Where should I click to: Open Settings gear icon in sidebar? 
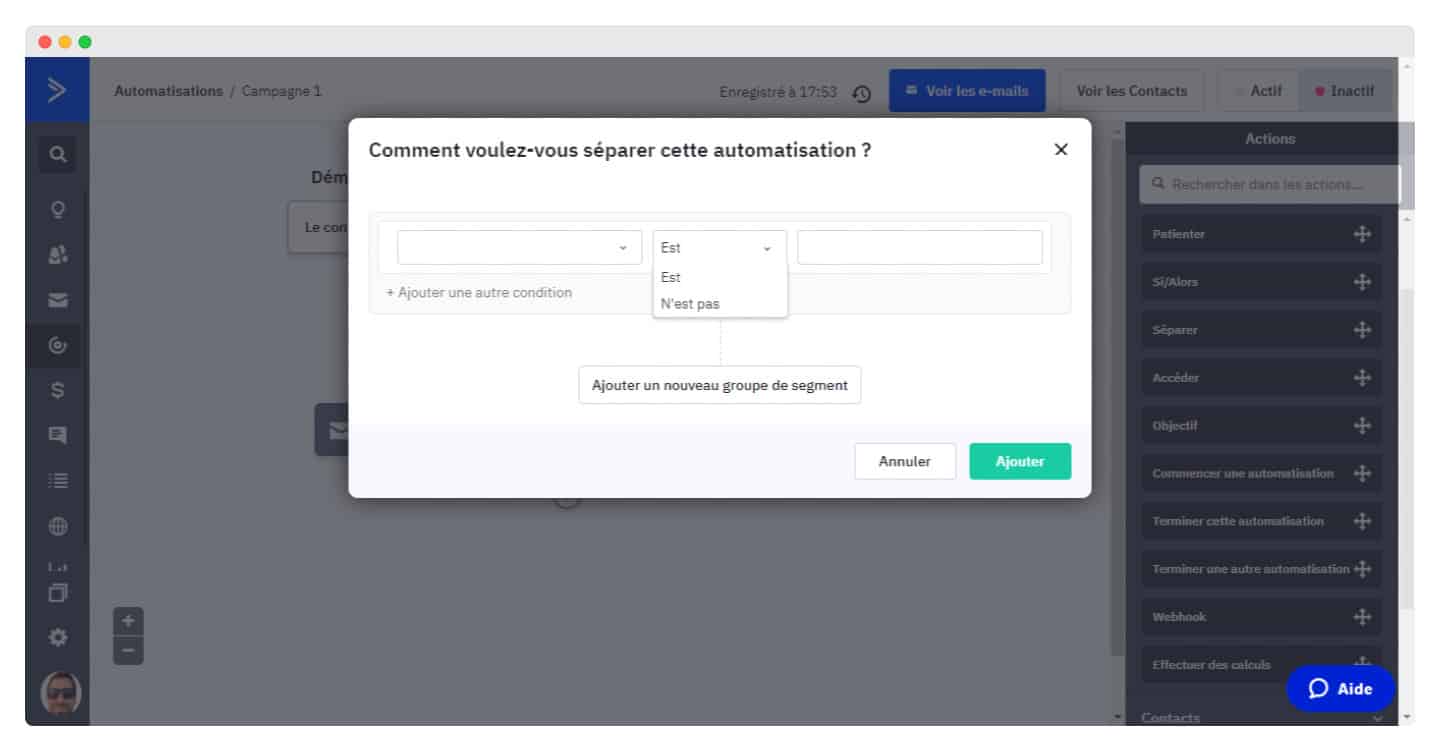point(58,636)
